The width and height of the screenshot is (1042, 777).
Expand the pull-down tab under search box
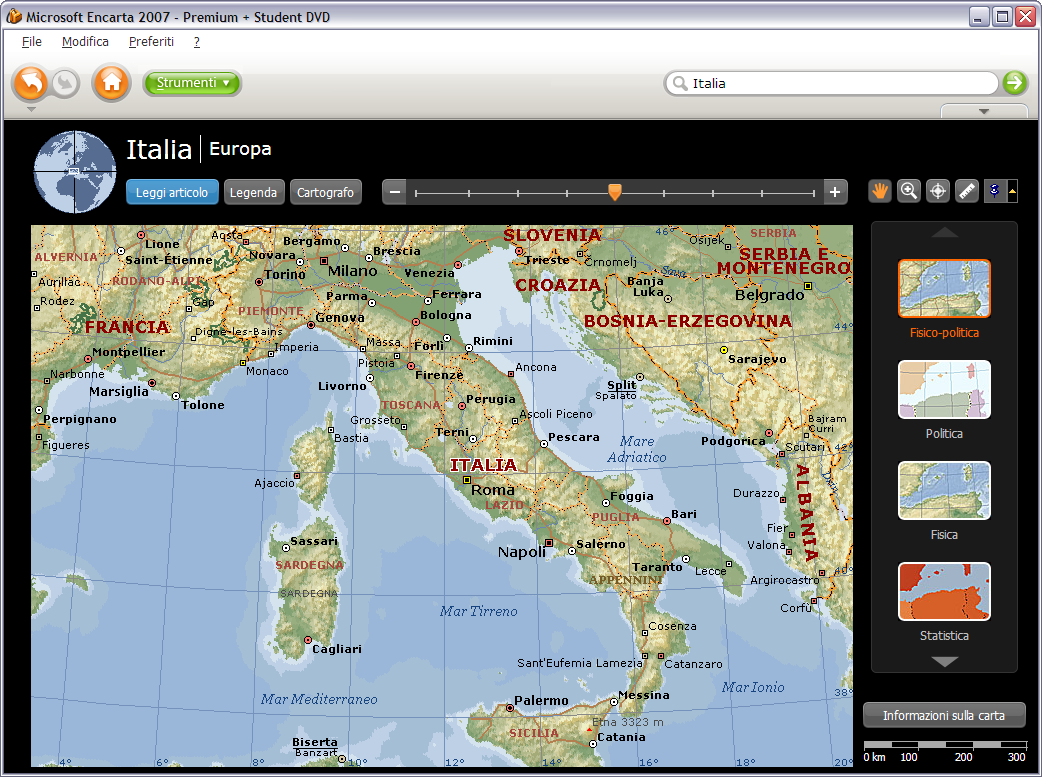pos(984,111)
